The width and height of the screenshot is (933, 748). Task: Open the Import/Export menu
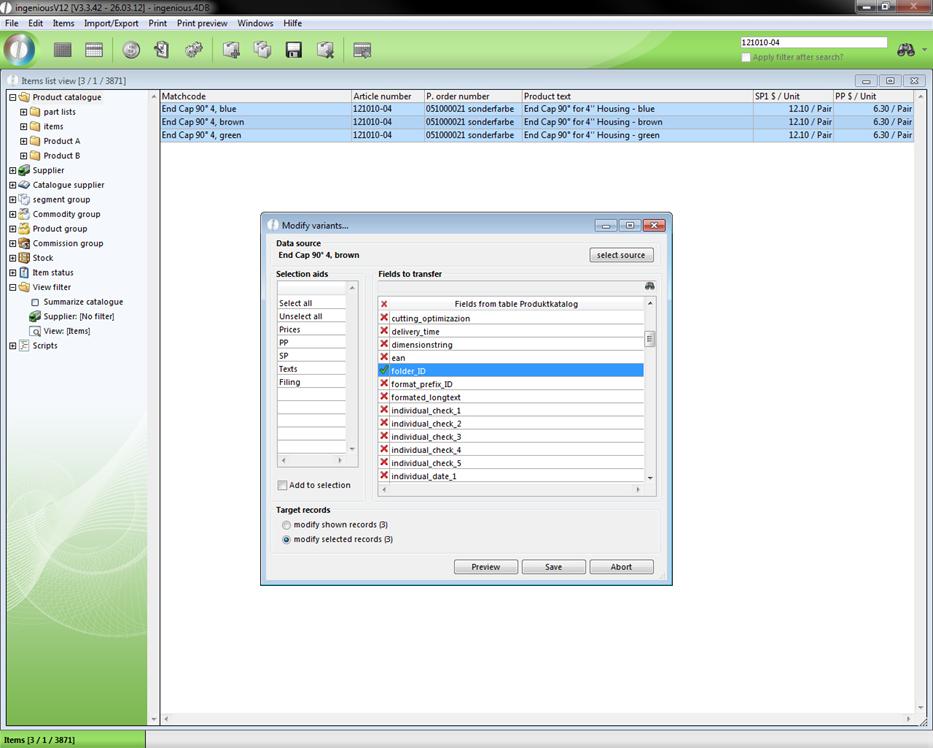[x=111, y=23]
